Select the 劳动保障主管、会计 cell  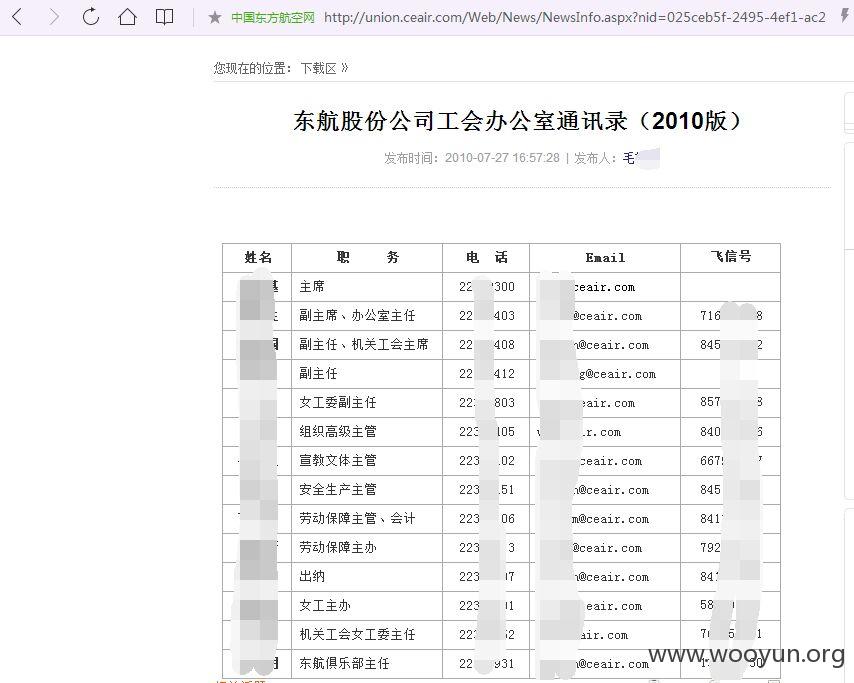tap(367, 519)
